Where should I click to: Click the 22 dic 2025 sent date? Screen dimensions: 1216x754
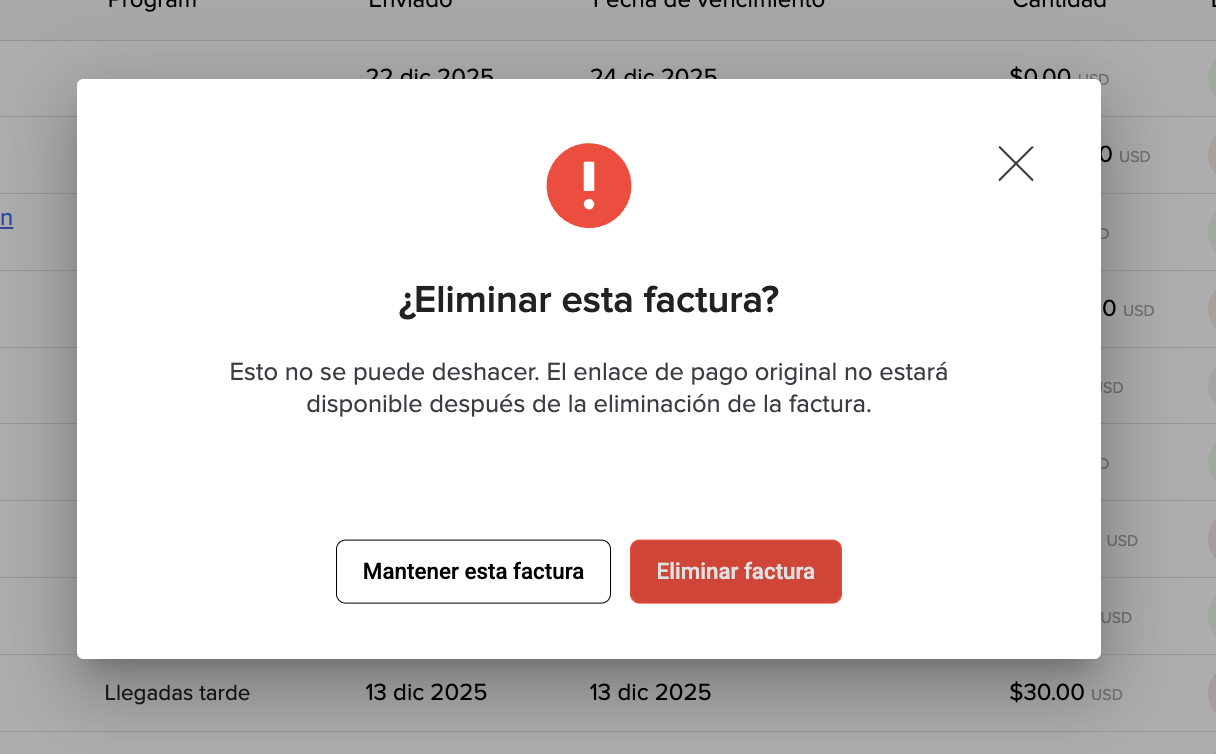(429, 76)
